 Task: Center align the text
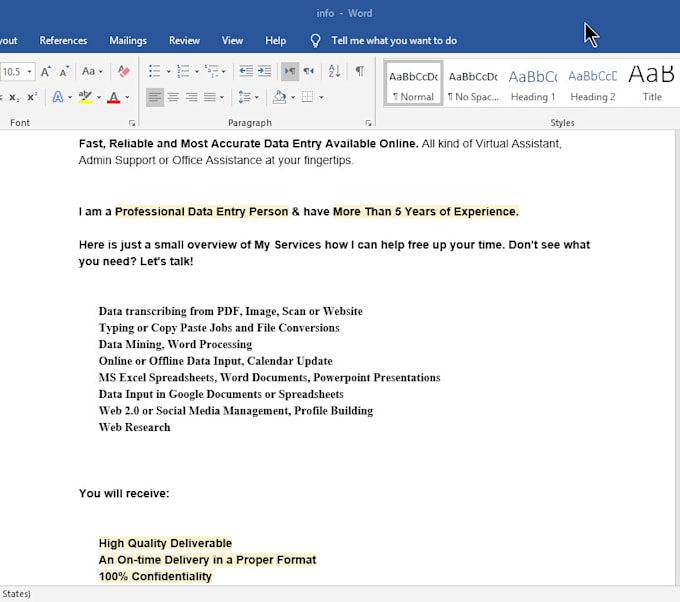tap(173, 97)
